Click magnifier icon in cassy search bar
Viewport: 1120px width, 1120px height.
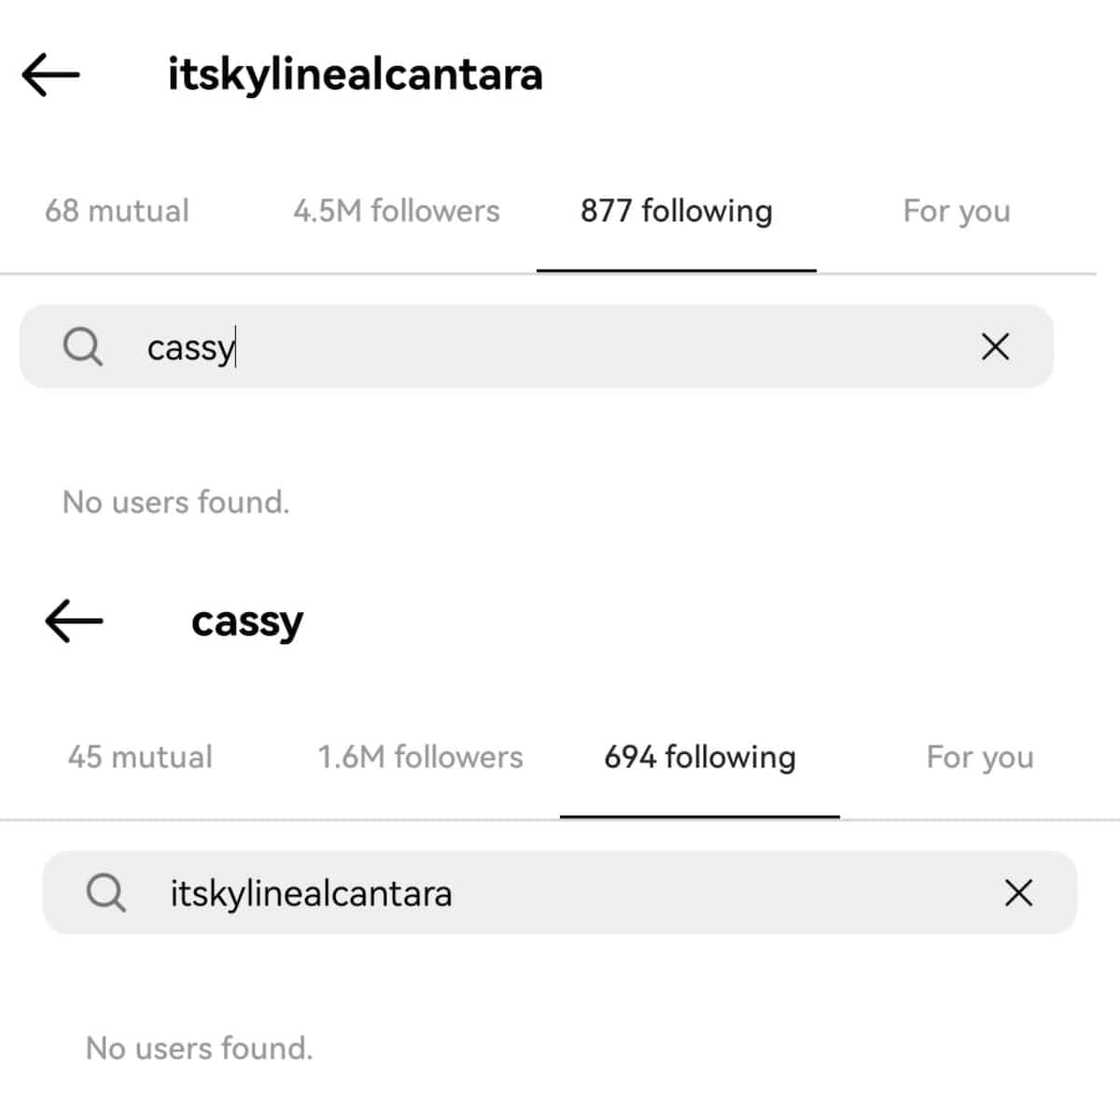point(82,347)
